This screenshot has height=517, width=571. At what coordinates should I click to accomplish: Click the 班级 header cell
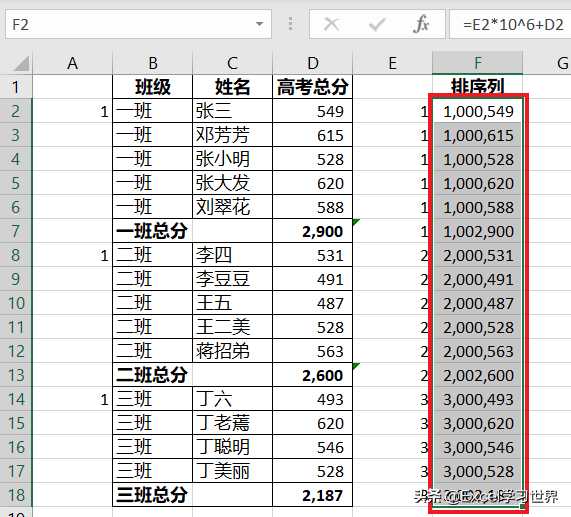pos(153,87)
